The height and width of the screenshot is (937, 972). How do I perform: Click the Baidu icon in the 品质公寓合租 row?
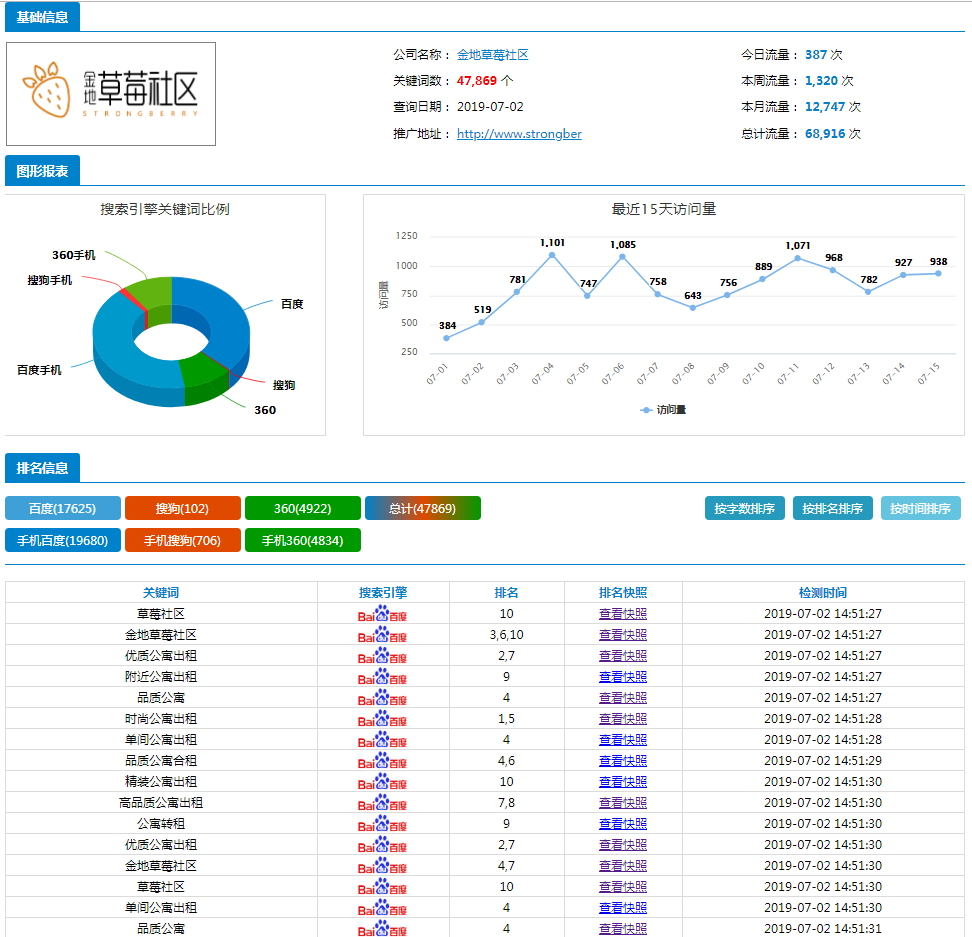(x=383, y=761)
